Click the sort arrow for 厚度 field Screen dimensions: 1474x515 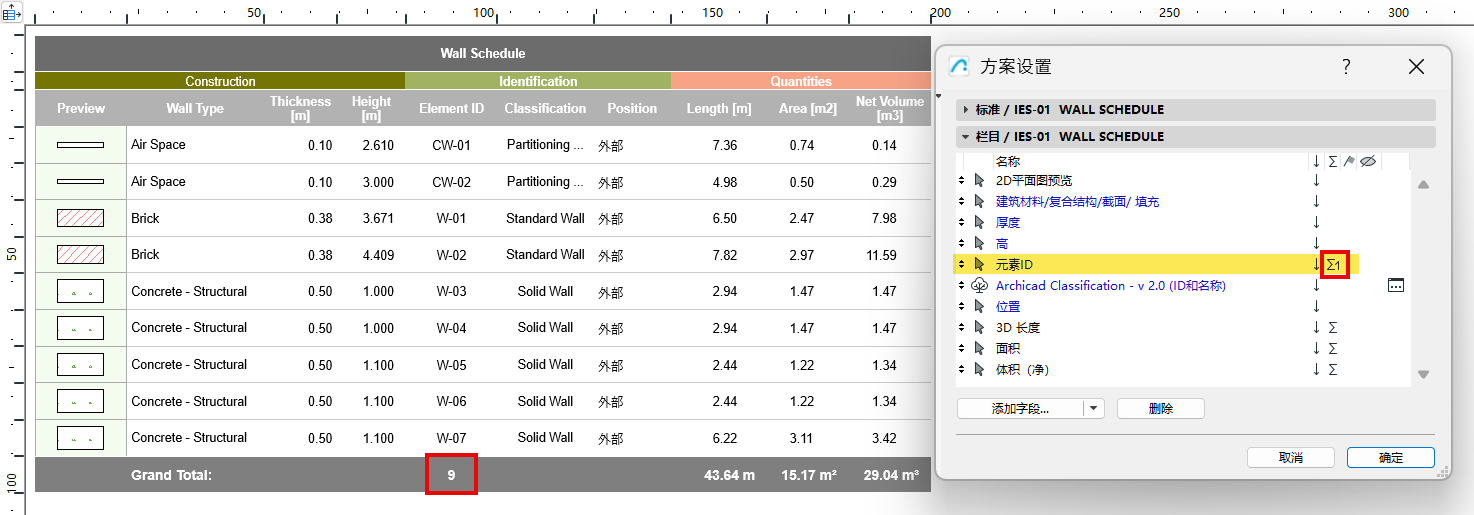point(1316,223)
